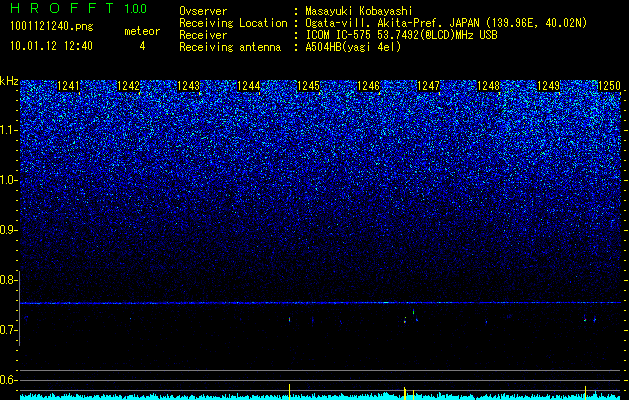
Task: Click the Receiving antenna label
Action: pyautogui.click(x=230, y=47)
